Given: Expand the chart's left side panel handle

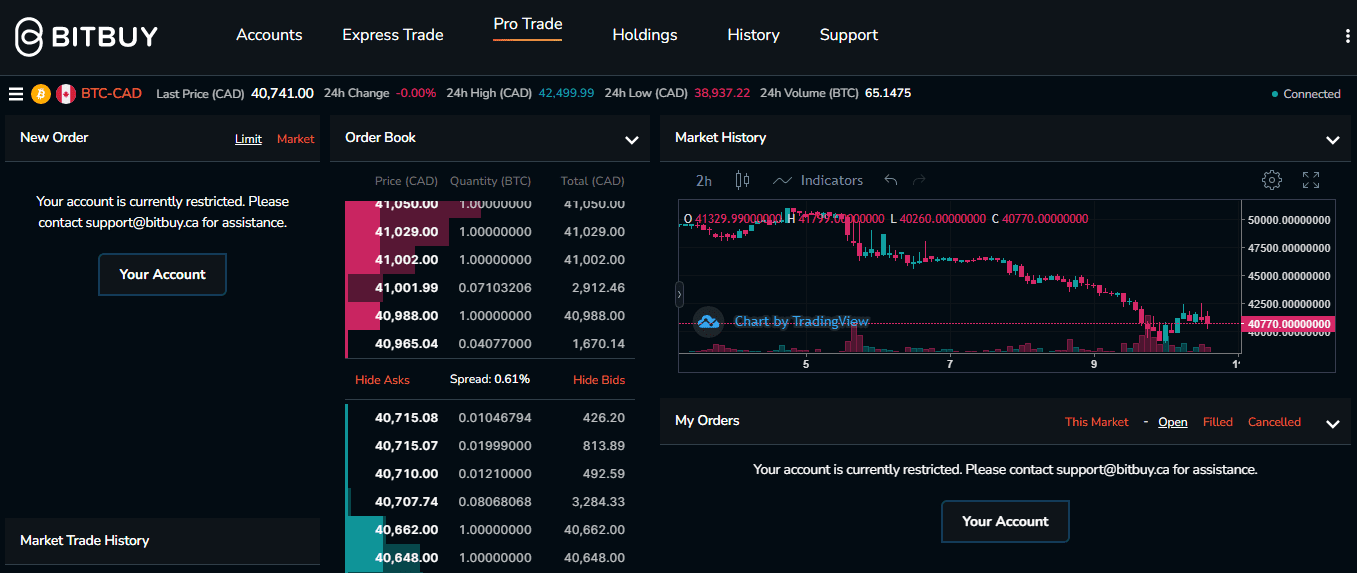Looking at the screenshot, I should 680,294.
